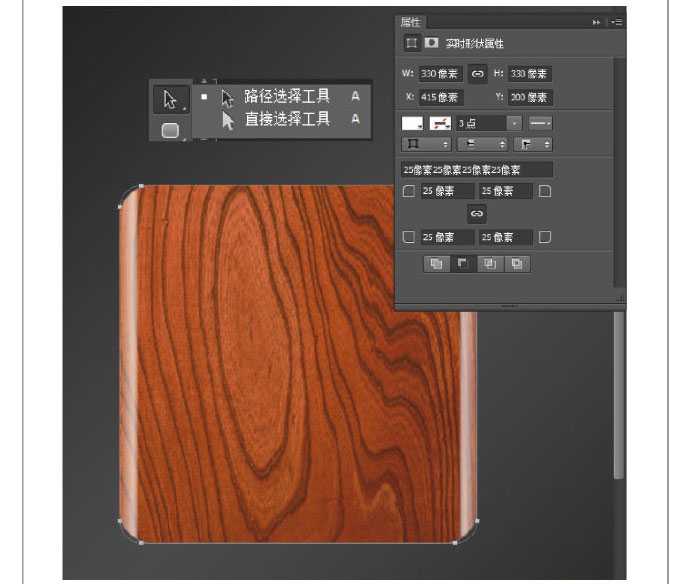The image size is (690, 584).
Task: Click the live shape properties icon
Action: 410,43
